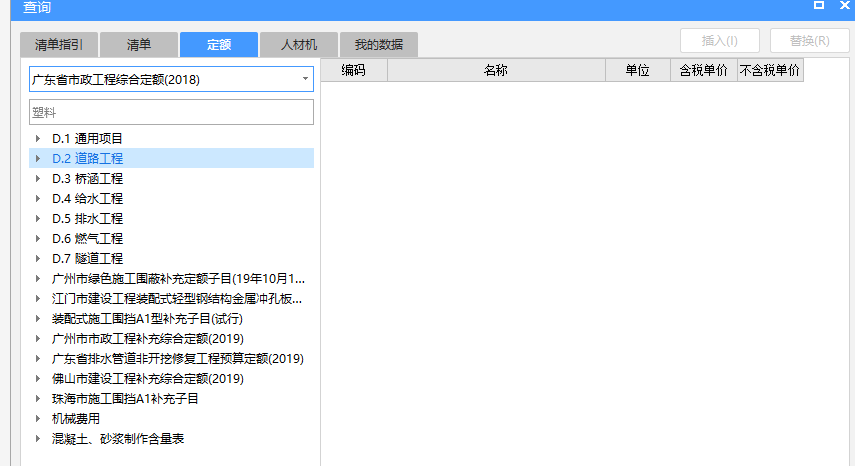Click the 不含税单价 column header
Viewport: 855px width, 466px height.
(x=770, y=70)
